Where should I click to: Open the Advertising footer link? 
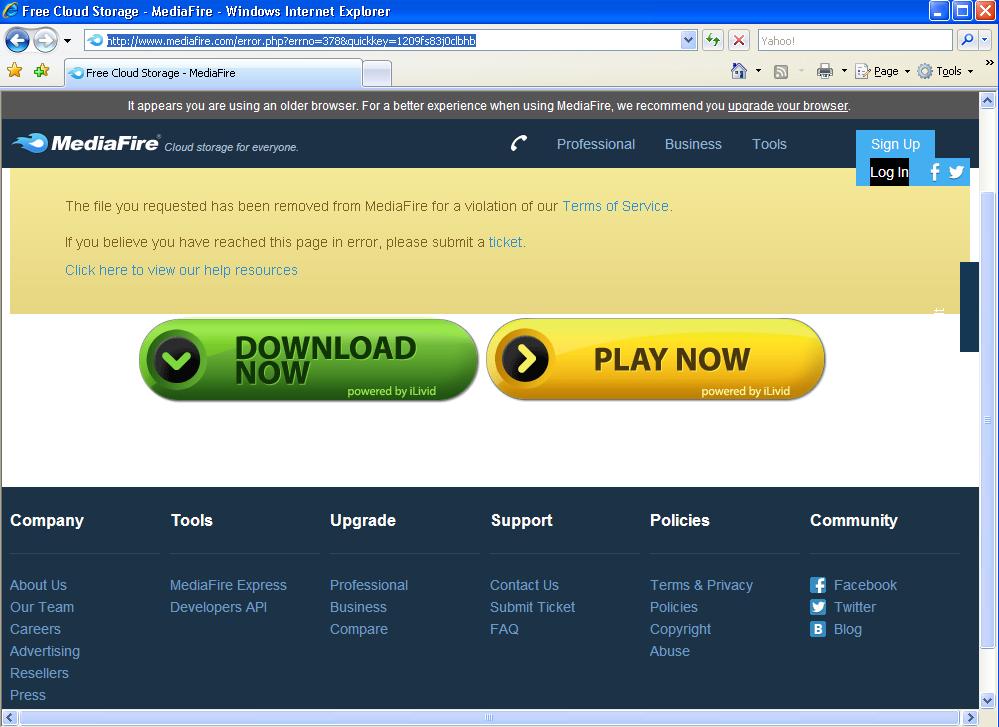click(45, 651)
